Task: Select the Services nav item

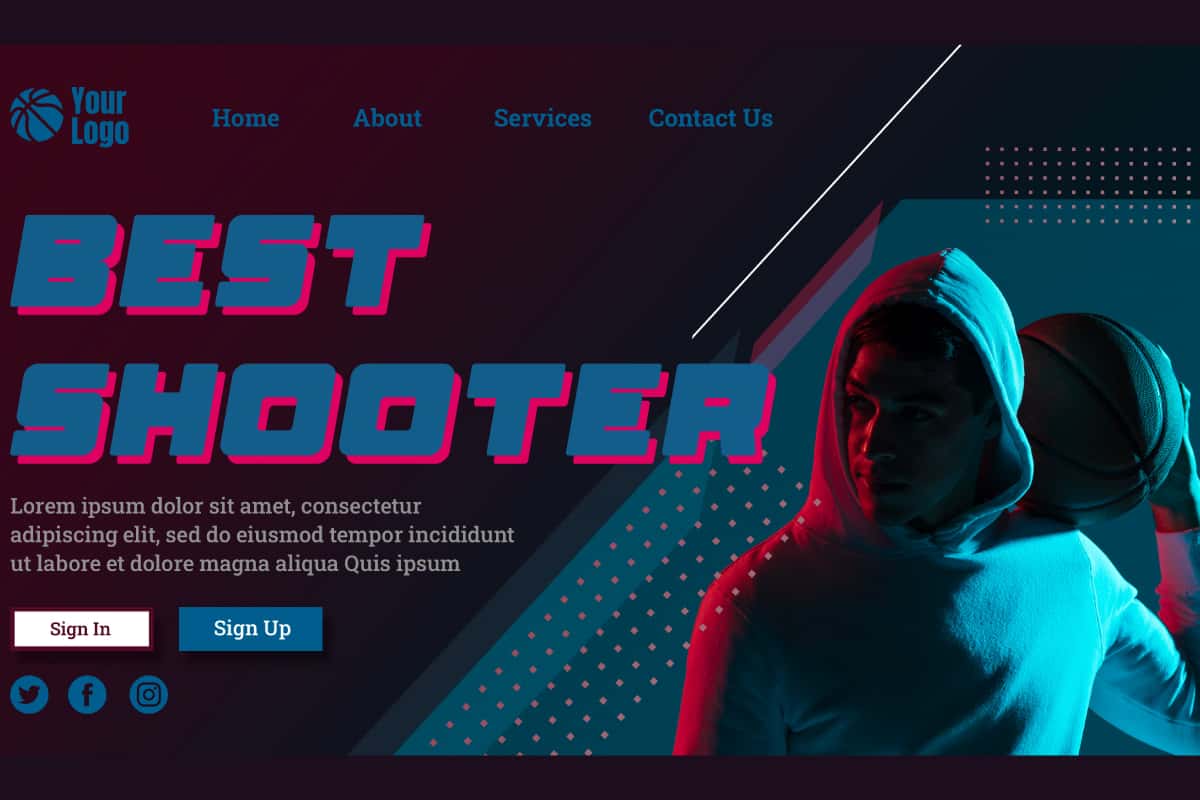Action: tap(542, 118)
